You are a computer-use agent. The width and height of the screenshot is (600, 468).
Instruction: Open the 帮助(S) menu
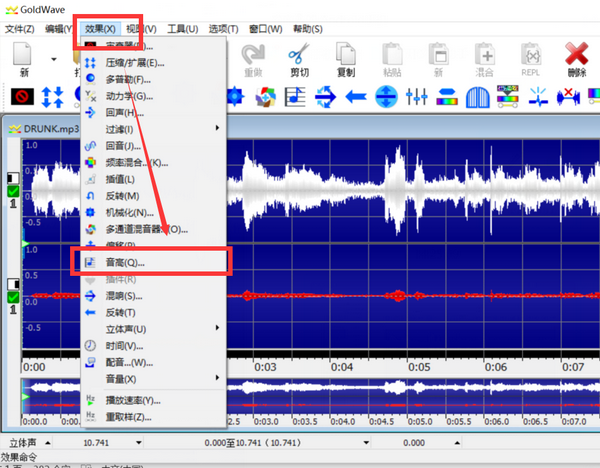[308, 29]
